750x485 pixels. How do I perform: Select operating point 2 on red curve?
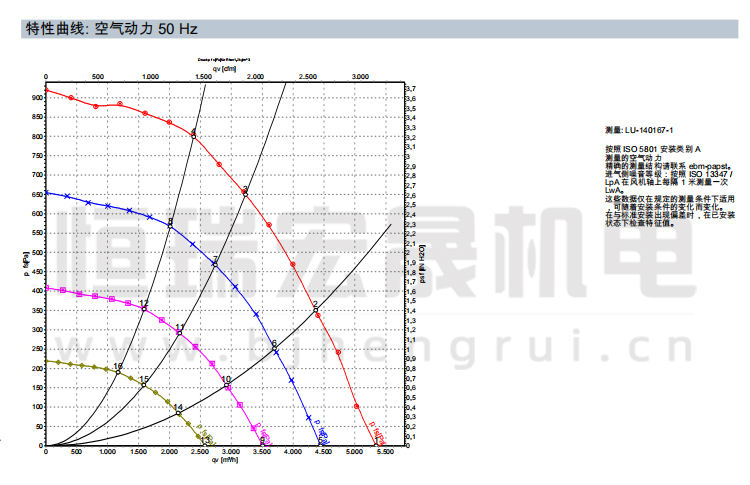pos(317,311)
